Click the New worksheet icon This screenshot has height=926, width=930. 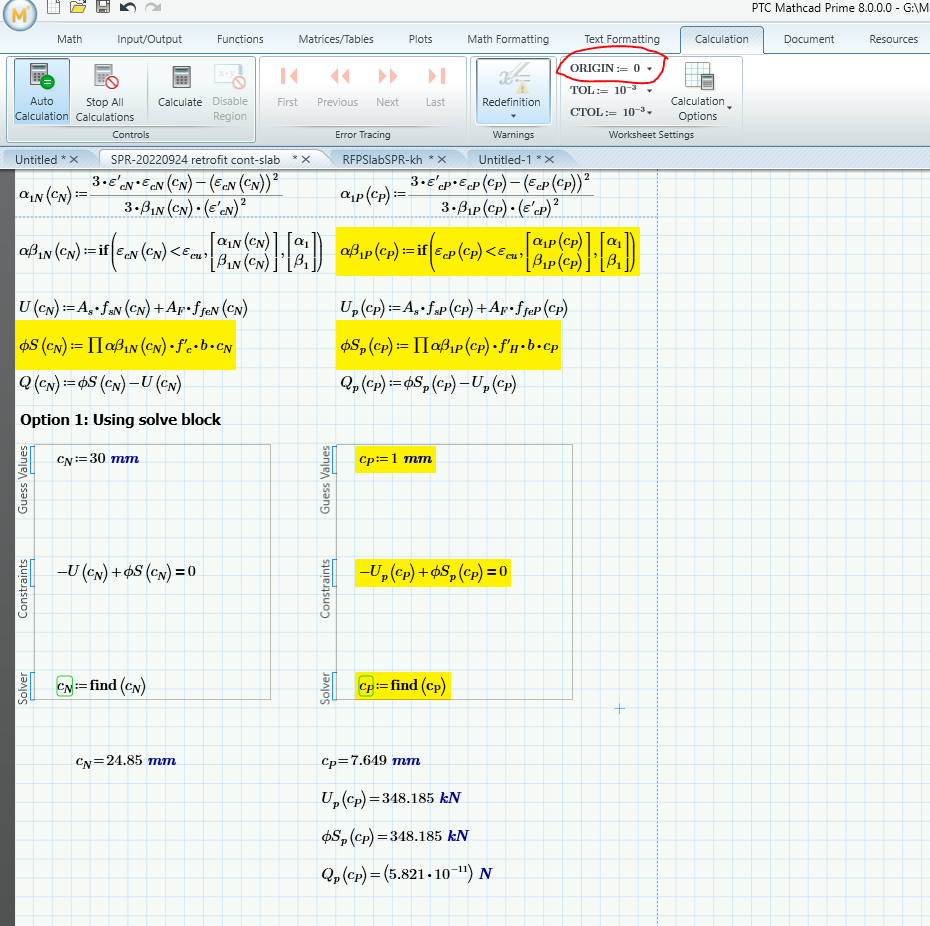(x=54, y=7)
